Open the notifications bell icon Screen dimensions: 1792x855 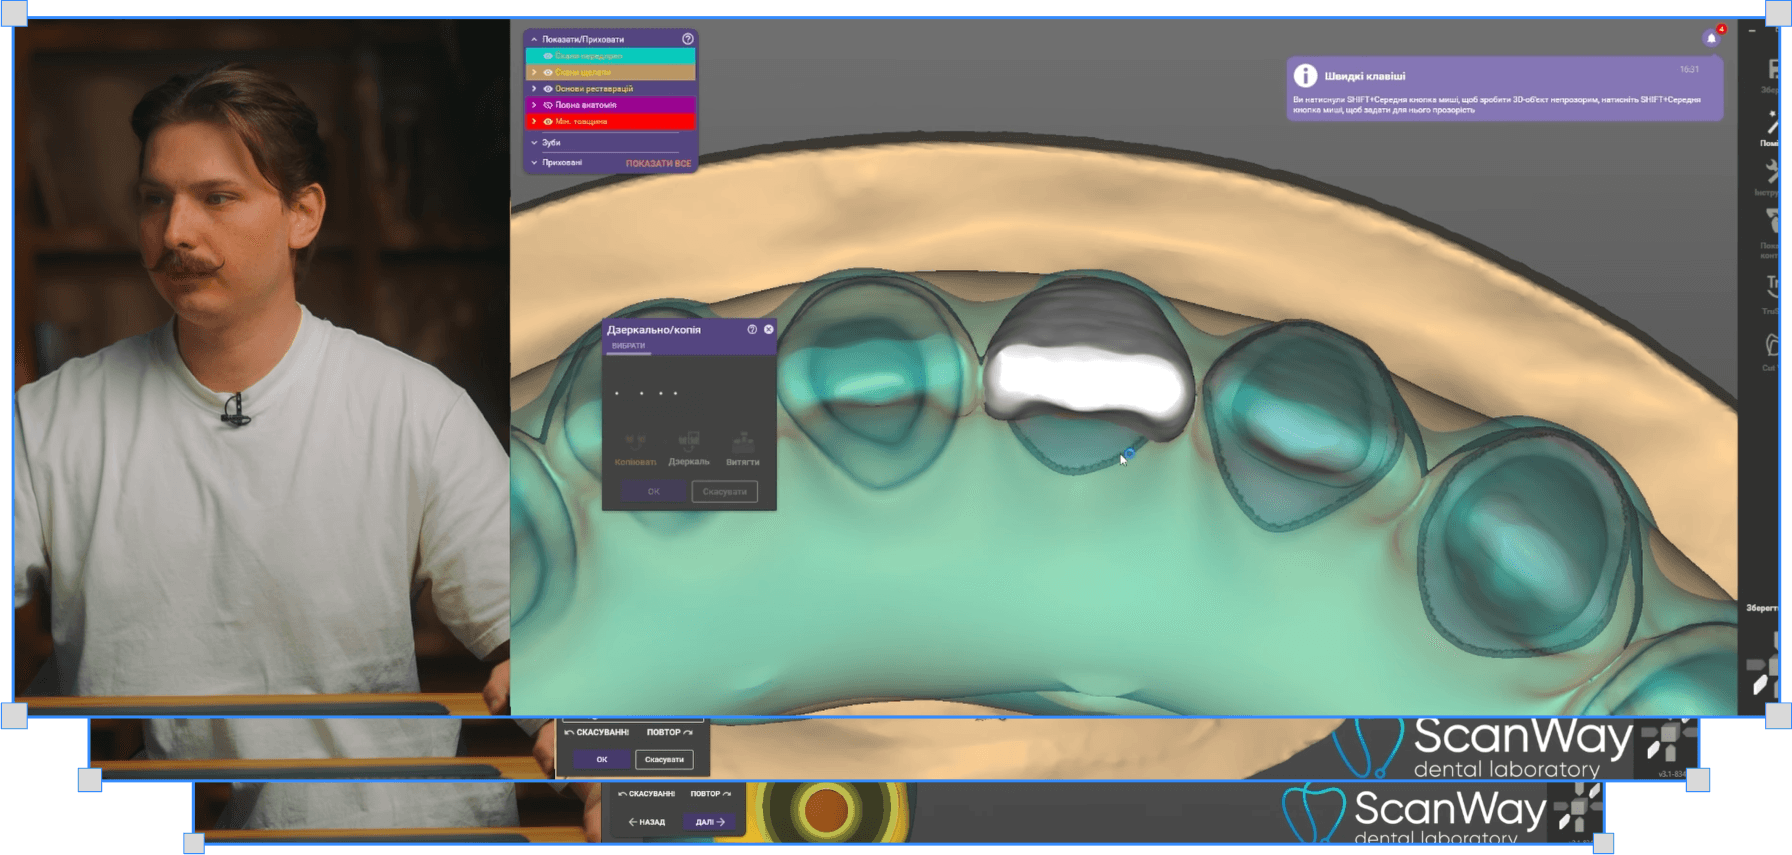(x=1711, y=38)
